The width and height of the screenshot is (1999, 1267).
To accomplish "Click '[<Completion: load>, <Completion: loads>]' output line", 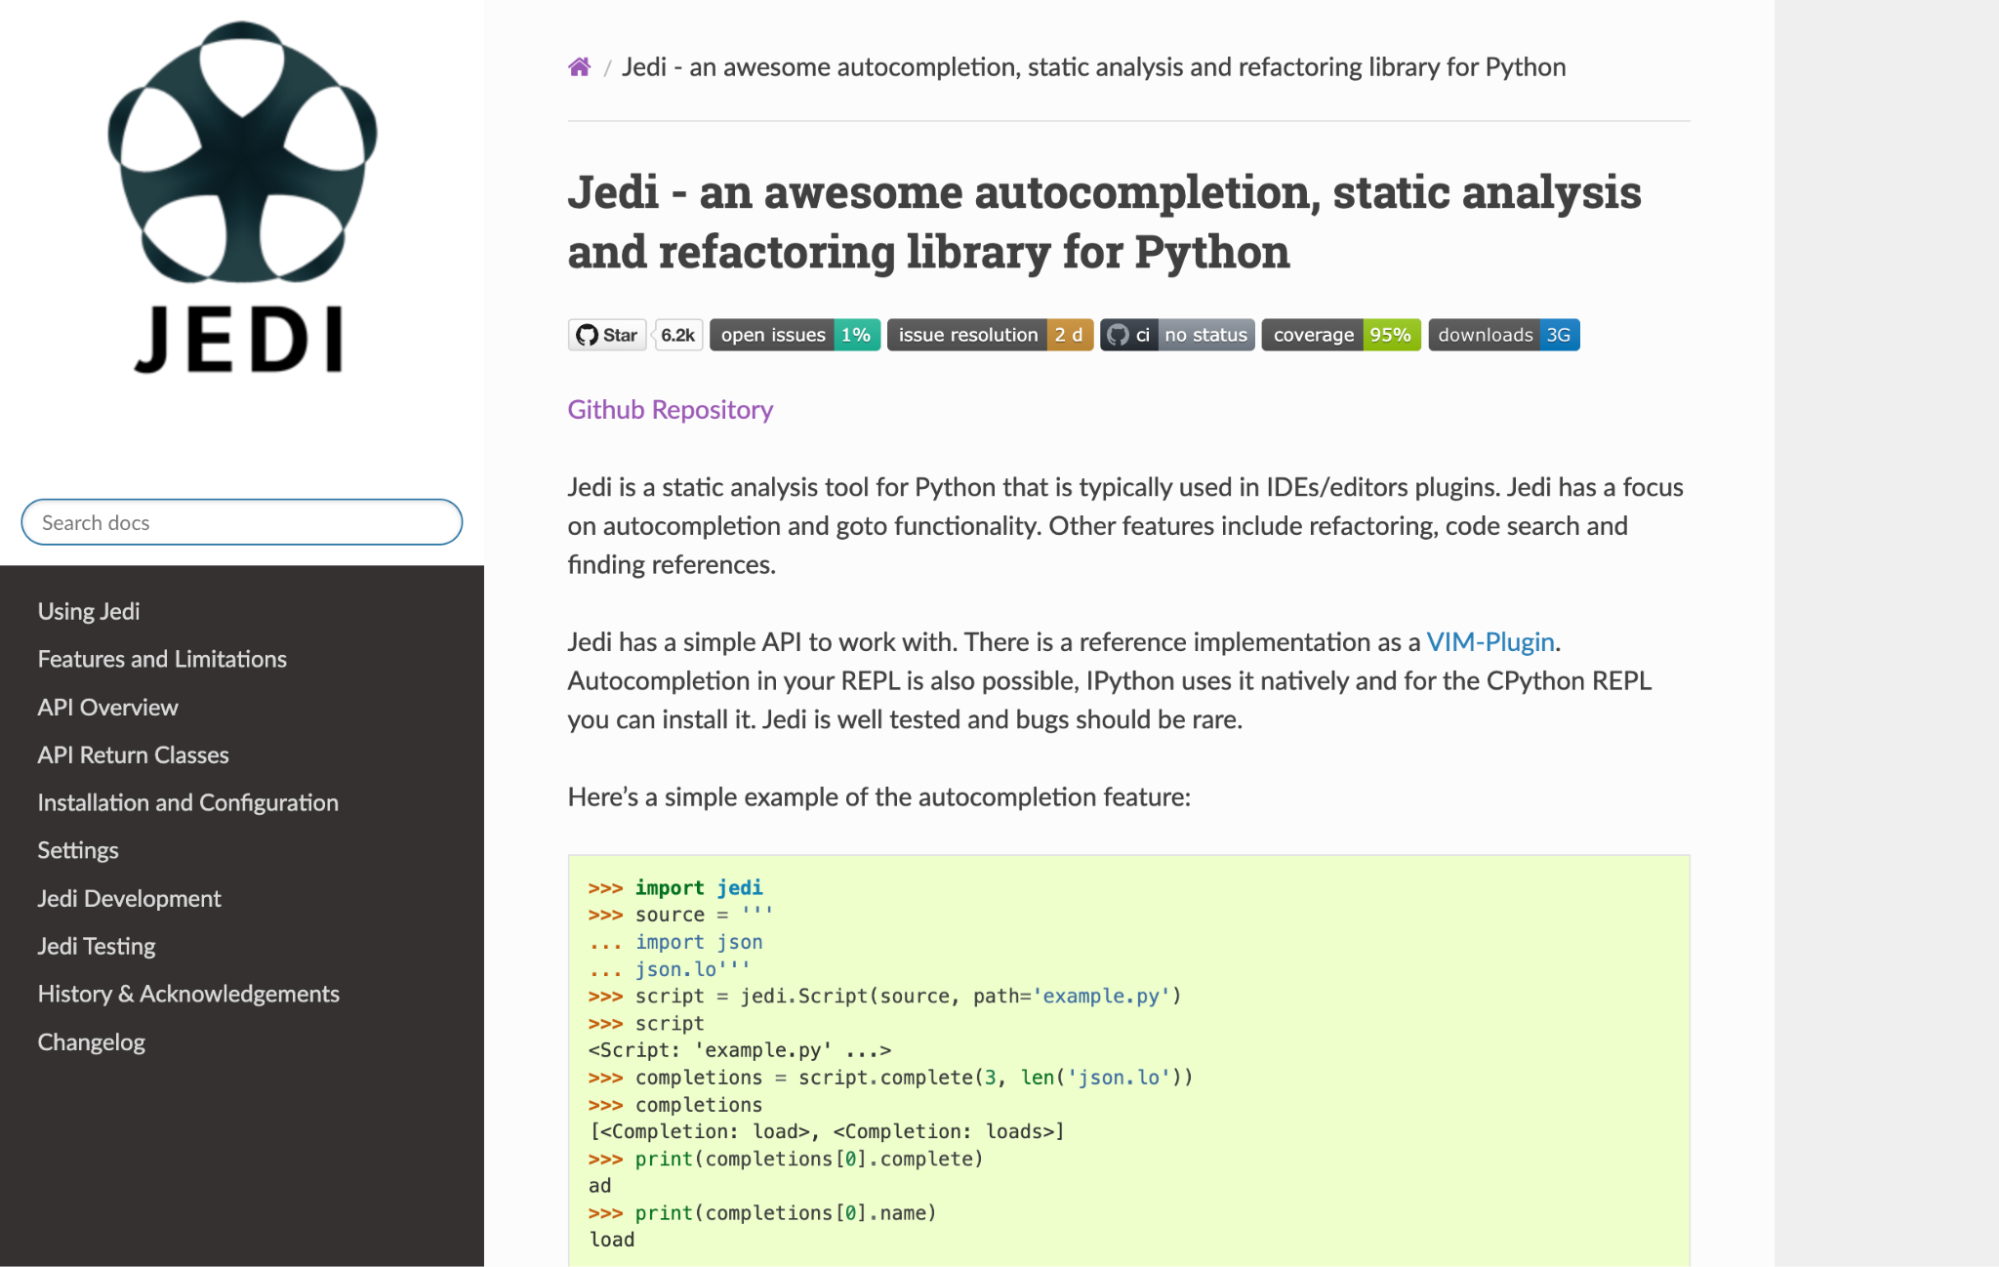I will tap(827, 1132).
